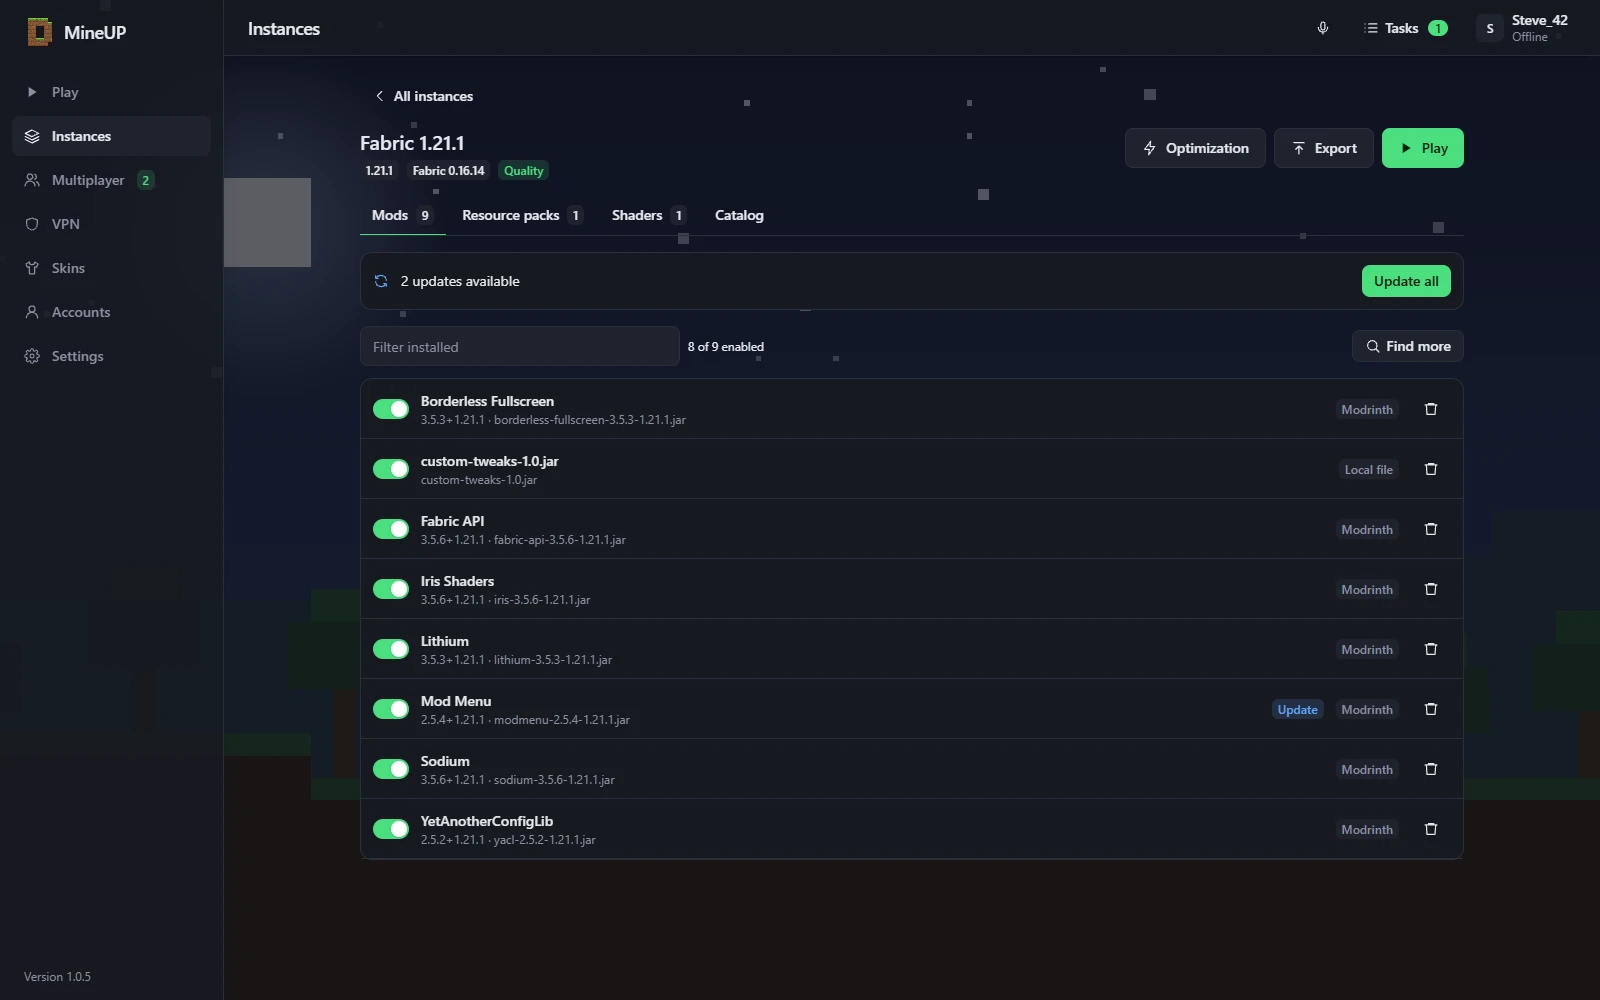1600x1000 pixels.
Task: Open the Steve_42 account avatar
Action: pos(1490,28)
